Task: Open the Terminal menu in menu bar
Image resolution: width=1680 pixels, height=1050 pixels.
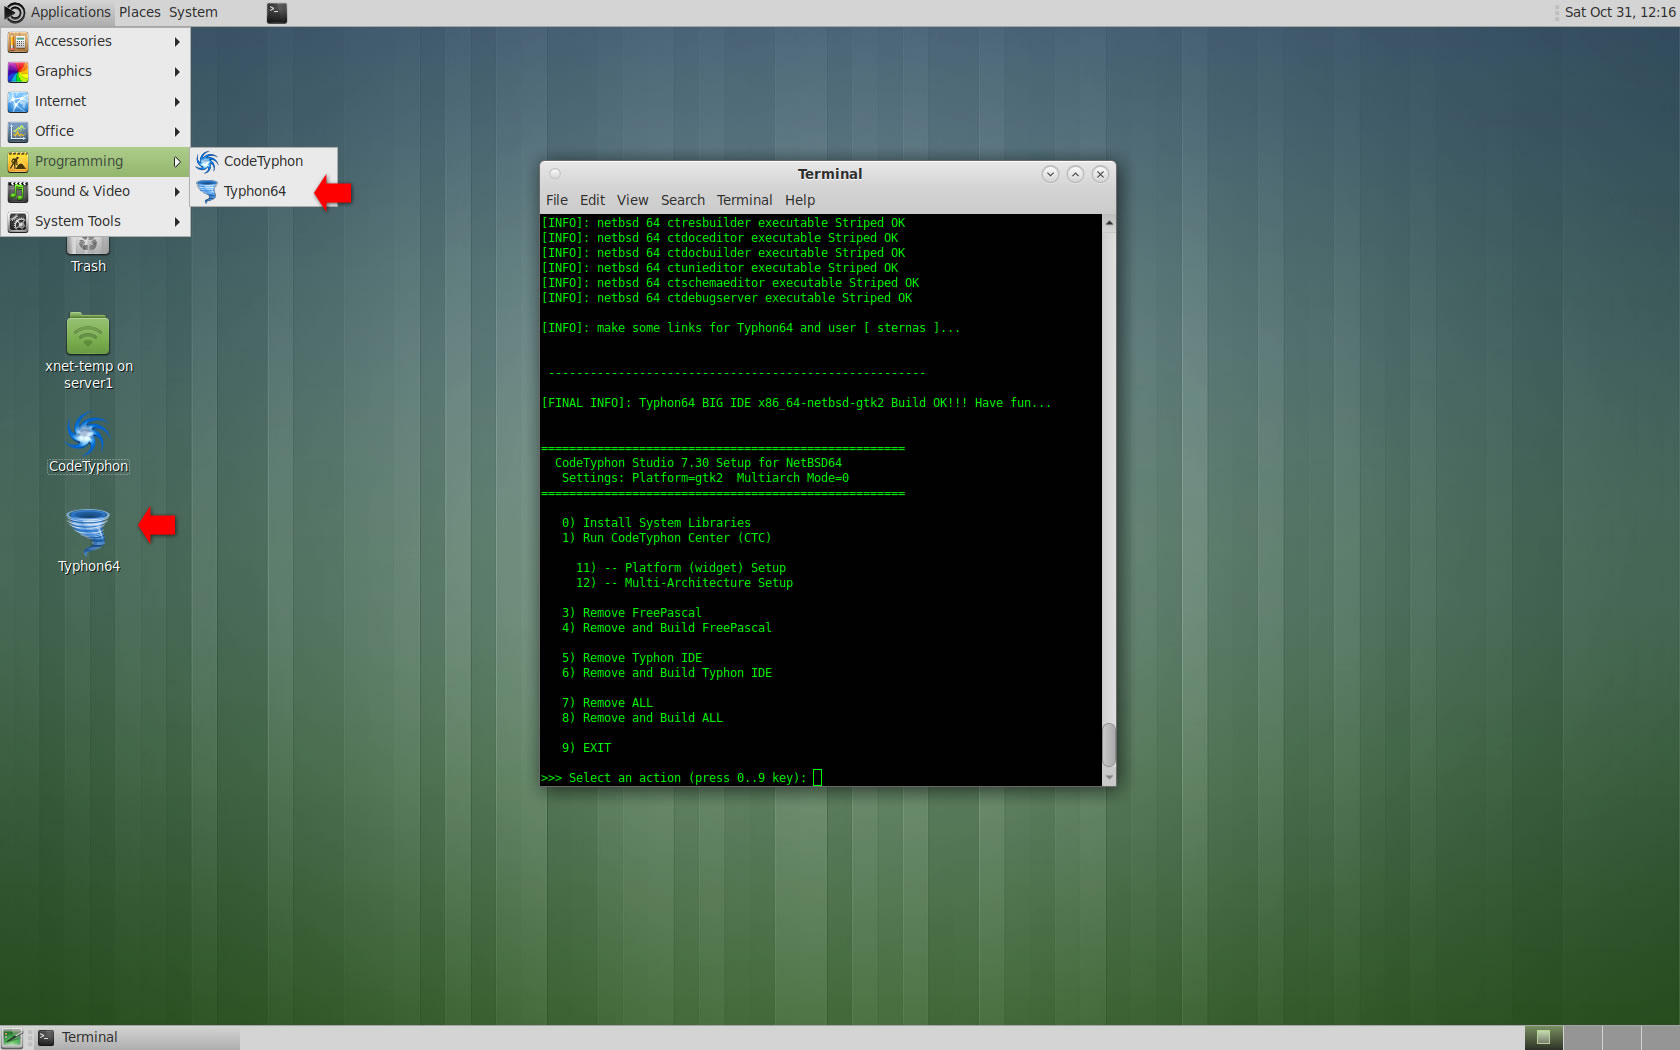Action: pyautogui.click(x=744, y=200)
